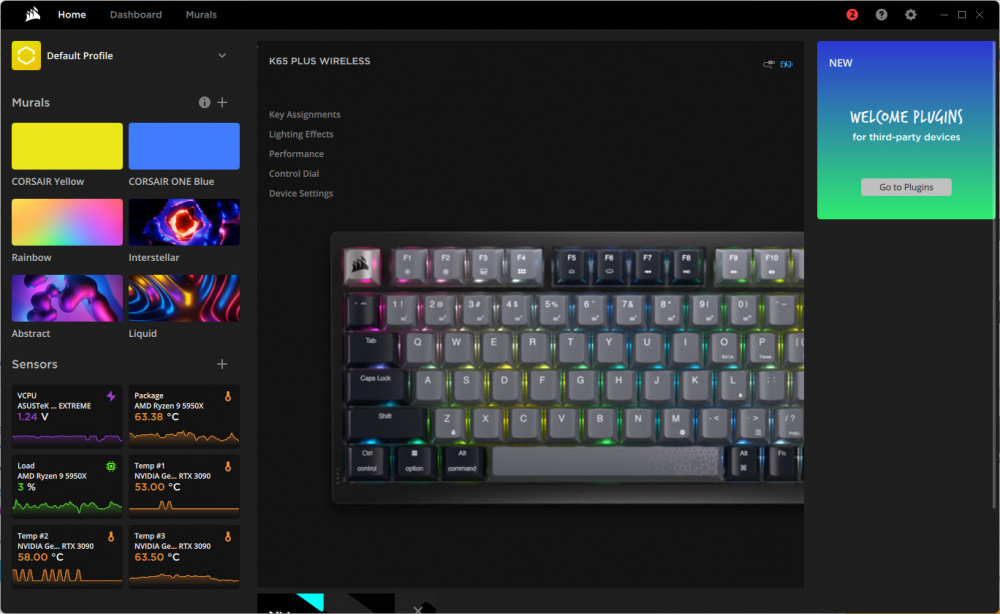
Task: Select the Interstellar mural thumbnail
Action: (184, 222)
